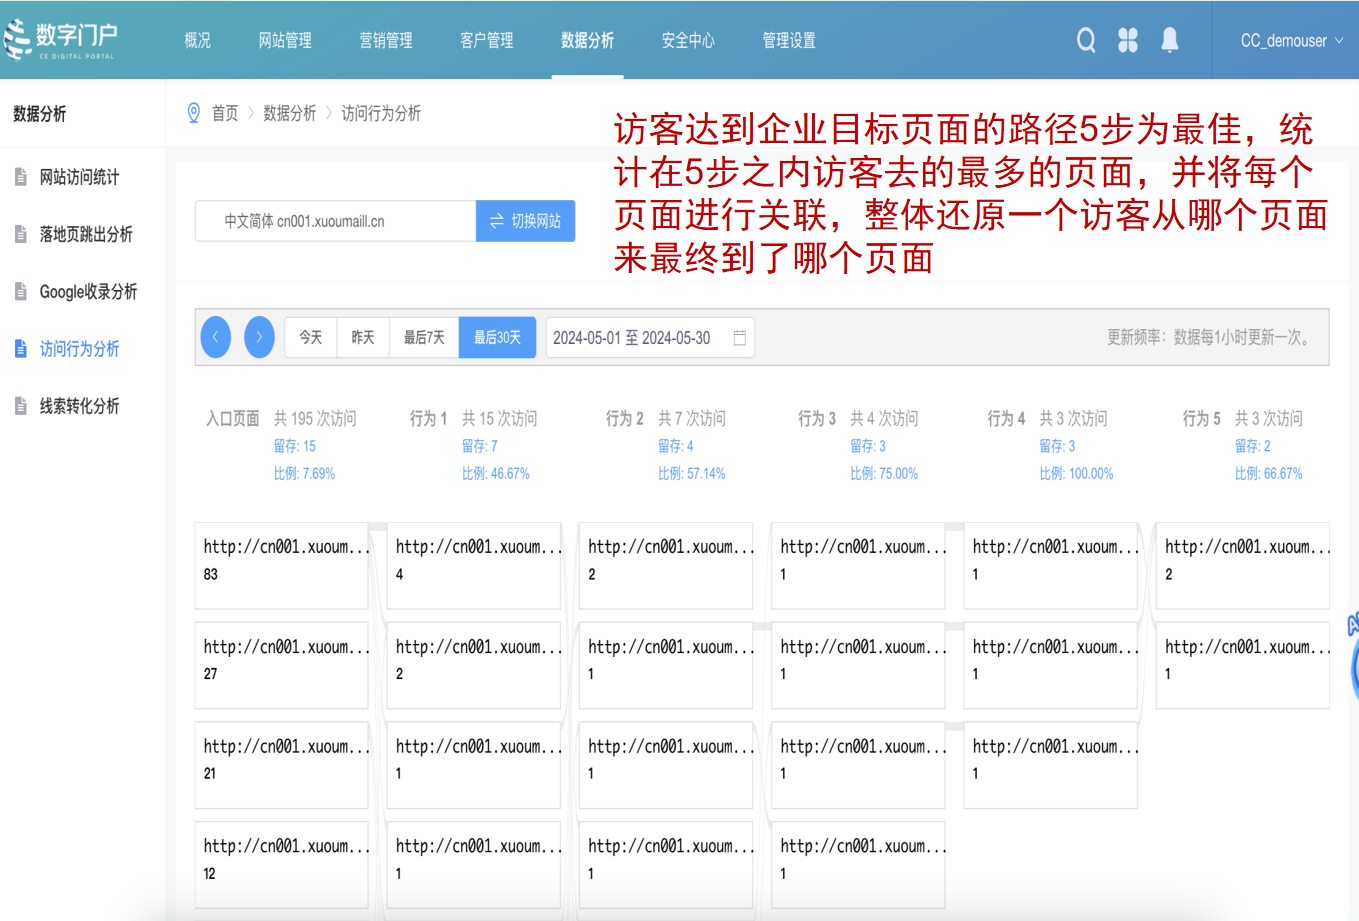Click 比例: 75.00% under 行为3

pos(884,473)
